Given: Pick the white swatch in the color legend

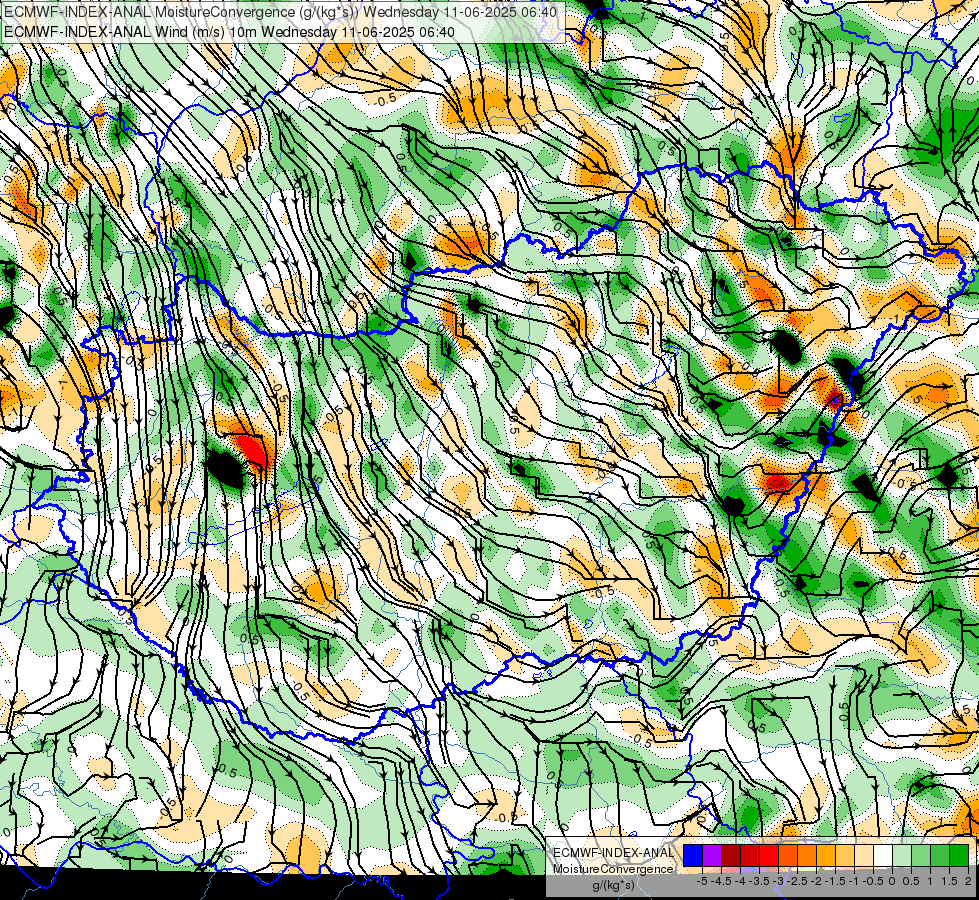Looking at the screenshot, I should click(x=883, y=855).
